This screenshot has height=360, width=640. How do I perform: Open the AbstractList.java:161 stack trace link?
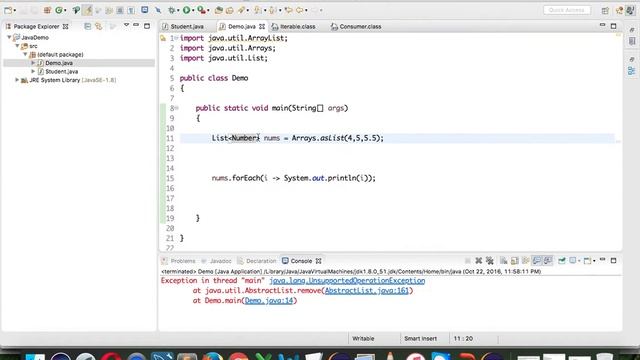click(x=367, y=291)
